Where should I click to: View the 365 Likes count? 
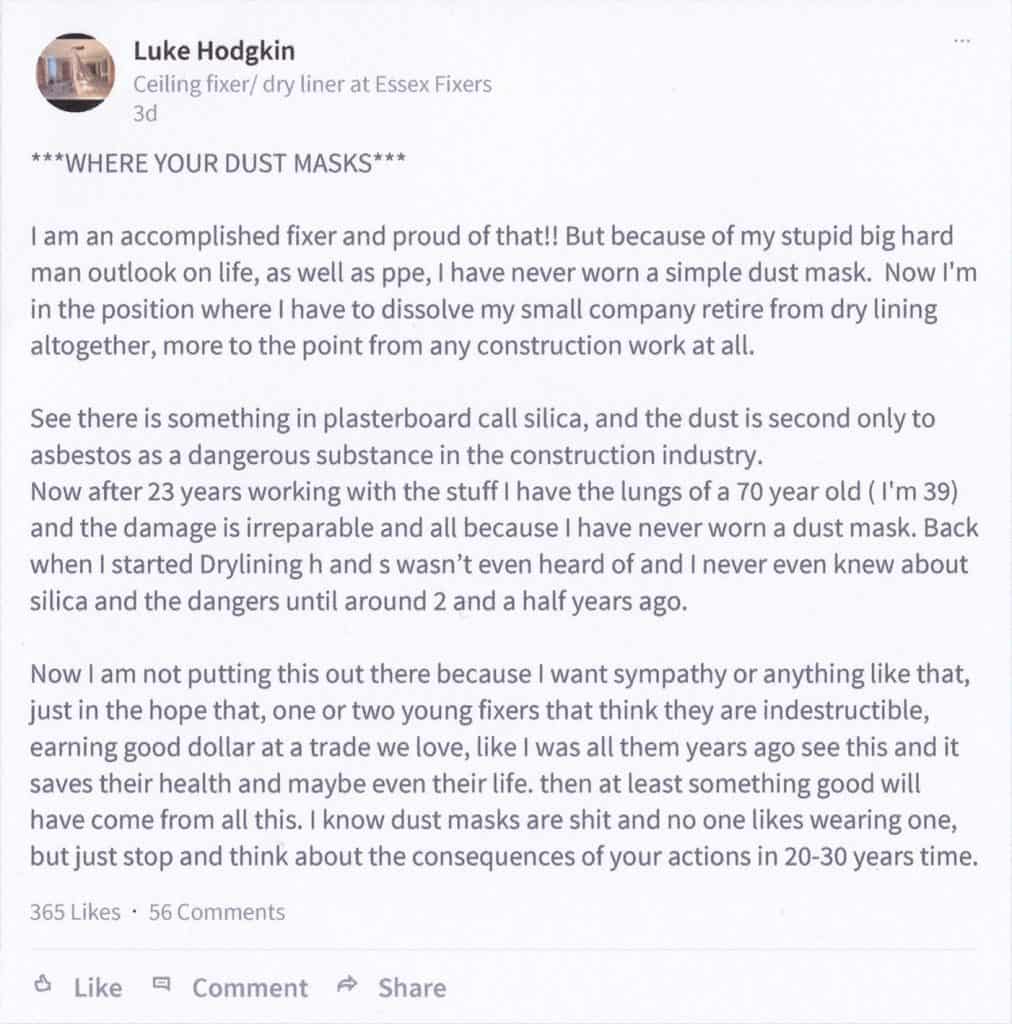point(75,912)
